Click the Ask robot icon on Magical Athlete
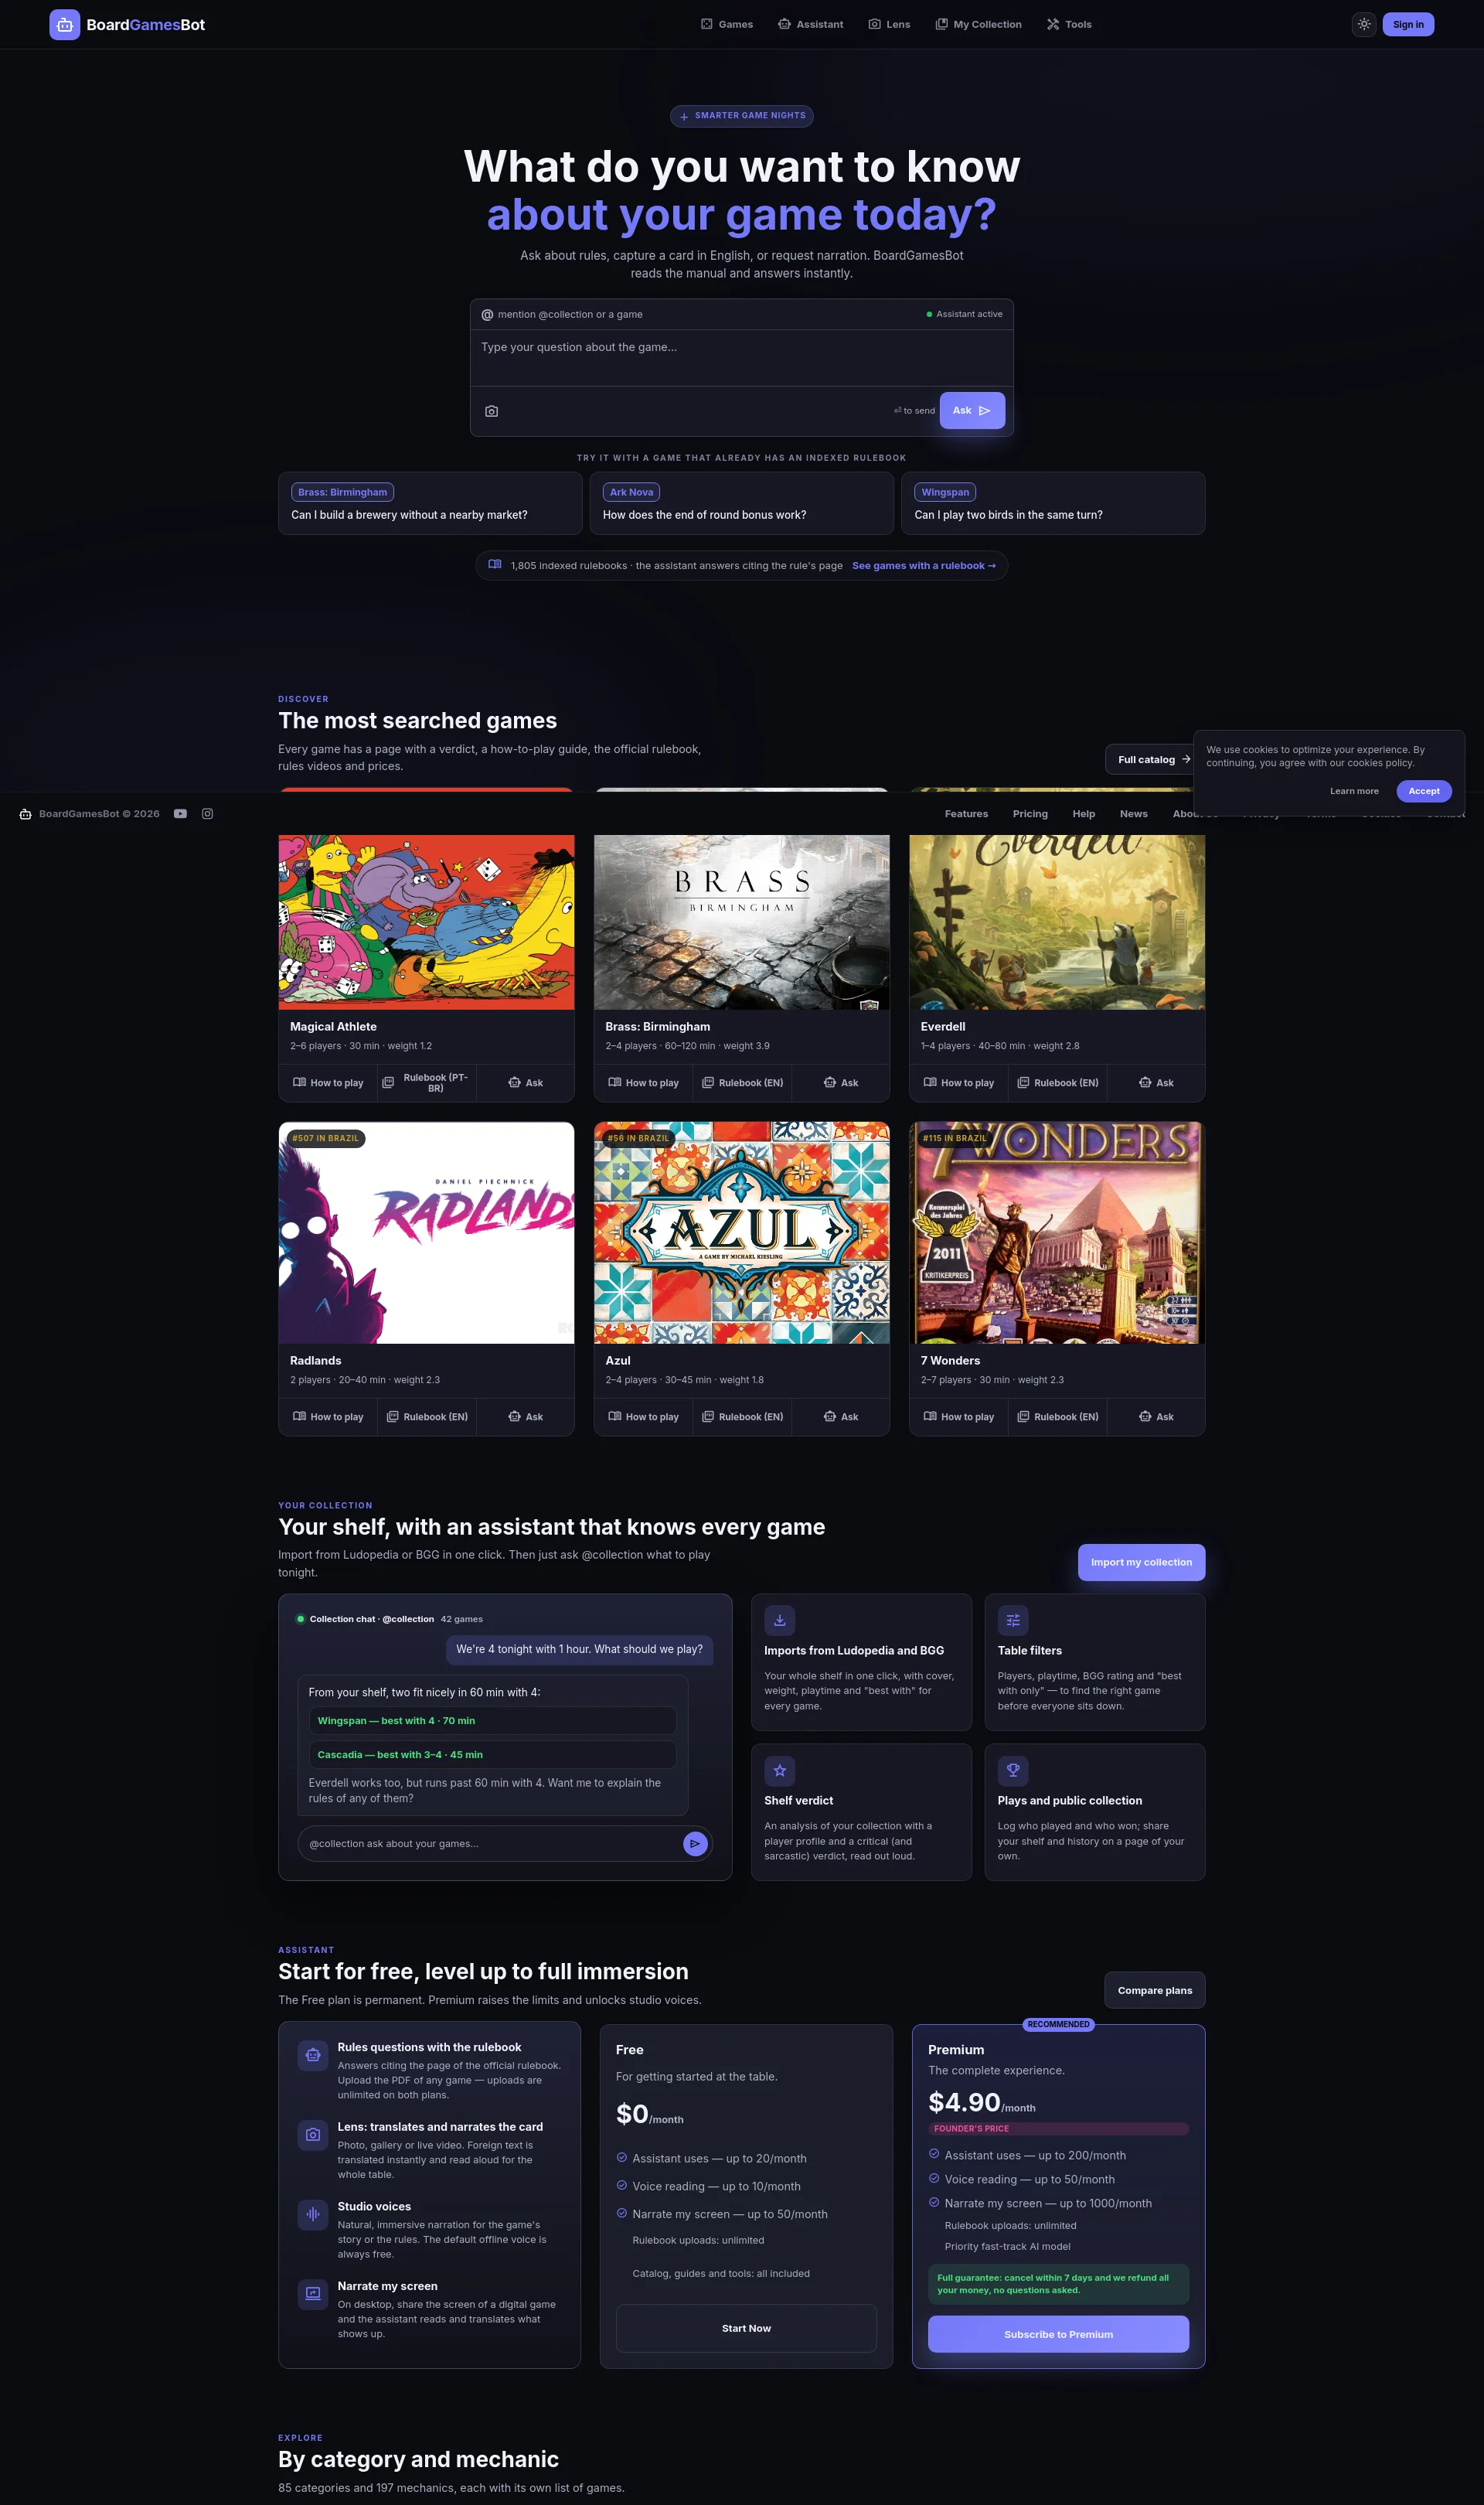1484x2505 pixels. point(515,1083)
